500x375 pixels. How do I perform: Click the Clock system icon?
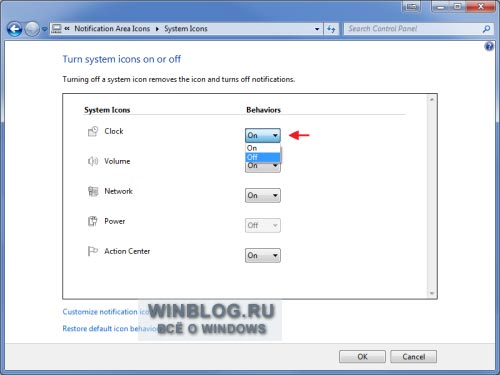(x=93, y=131)
